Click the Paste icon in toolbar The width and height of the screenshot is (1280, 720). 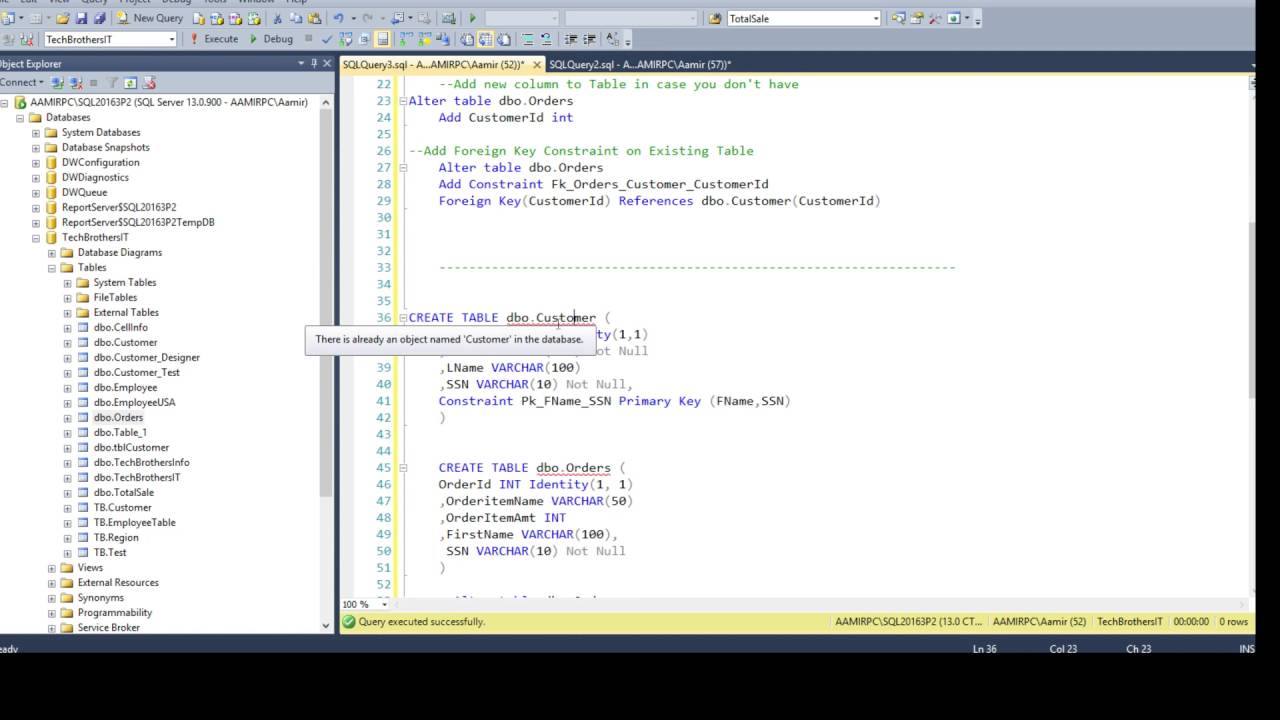pyautogui.click(x=314, y=18)
